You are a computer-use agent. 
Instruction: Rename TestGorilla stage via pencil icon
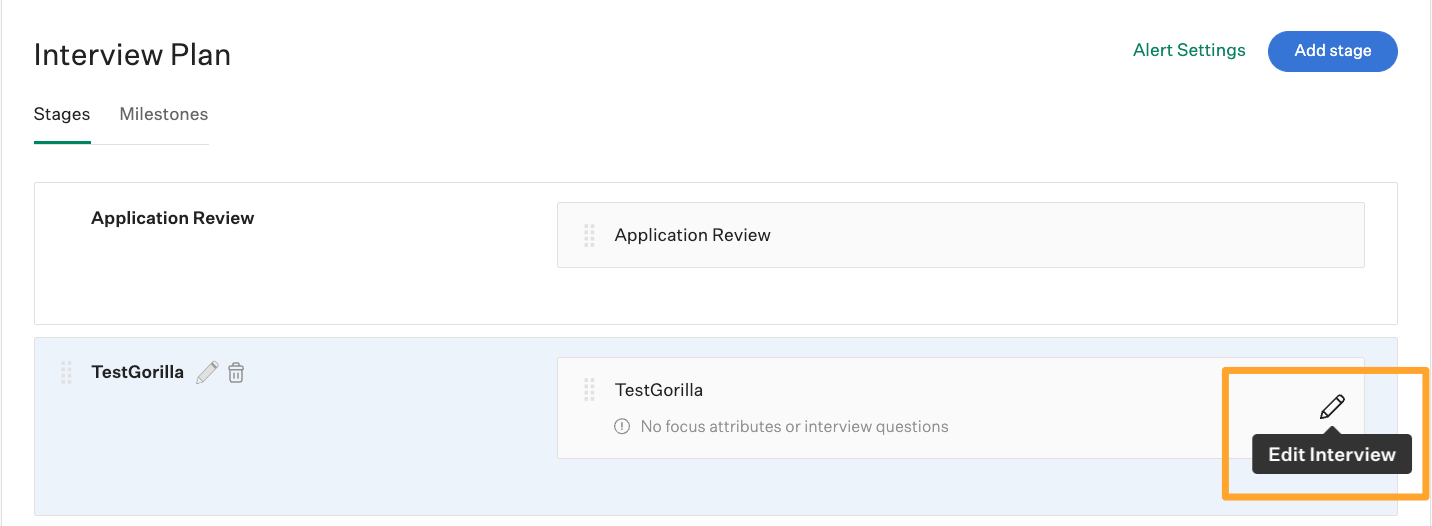point(207,373)
